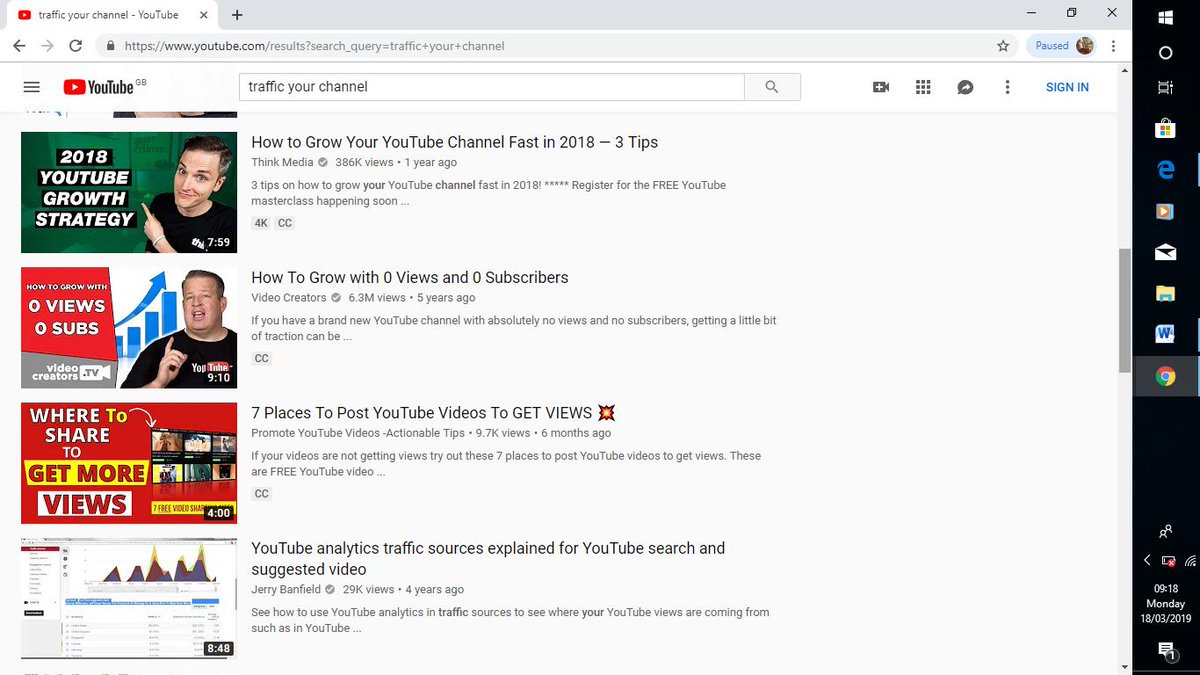Click CC badge under '7 Places To Post' video

click(261, 494)
